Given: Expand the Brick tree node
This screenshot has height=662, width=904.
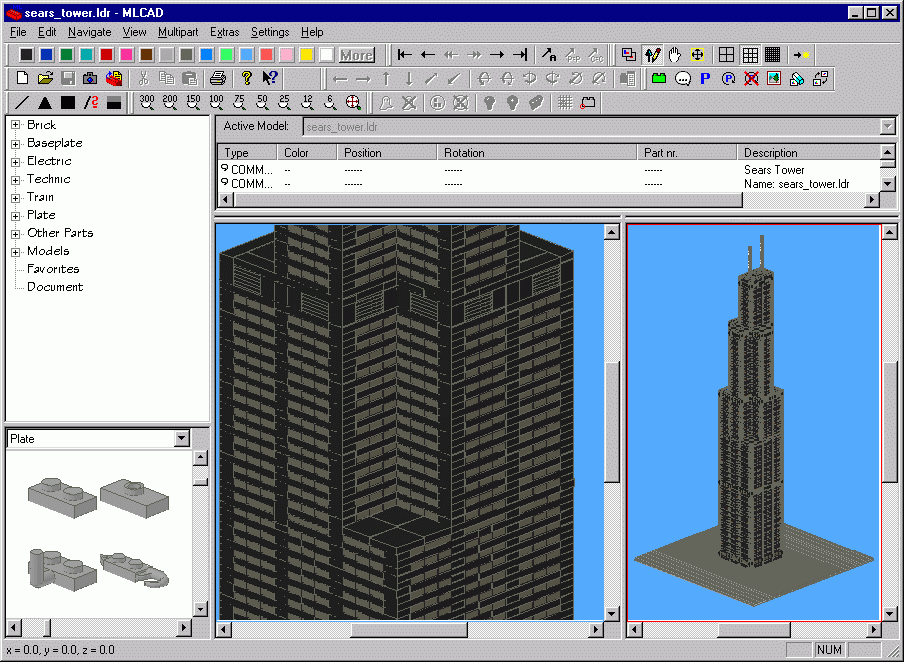Looking at the screenshot, I should point(16,125).
